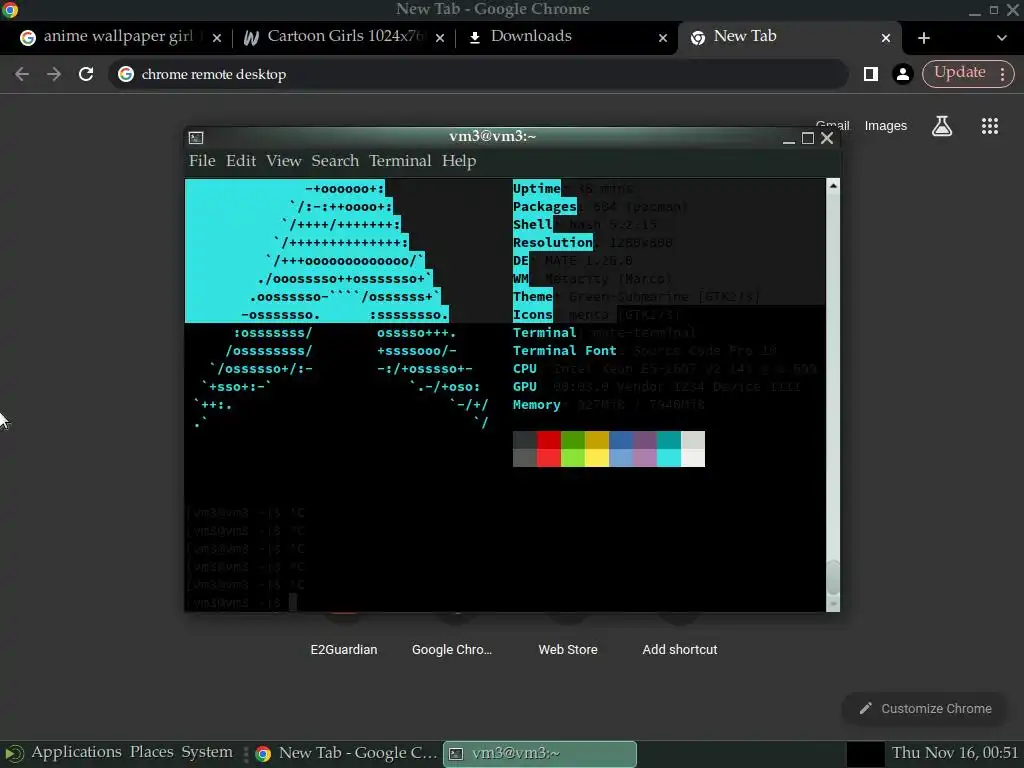Image resolution: width=1024 pixels, height=768 pixels.
Task: Click the Uptime label in terminal output
Action: coord(536,189)
